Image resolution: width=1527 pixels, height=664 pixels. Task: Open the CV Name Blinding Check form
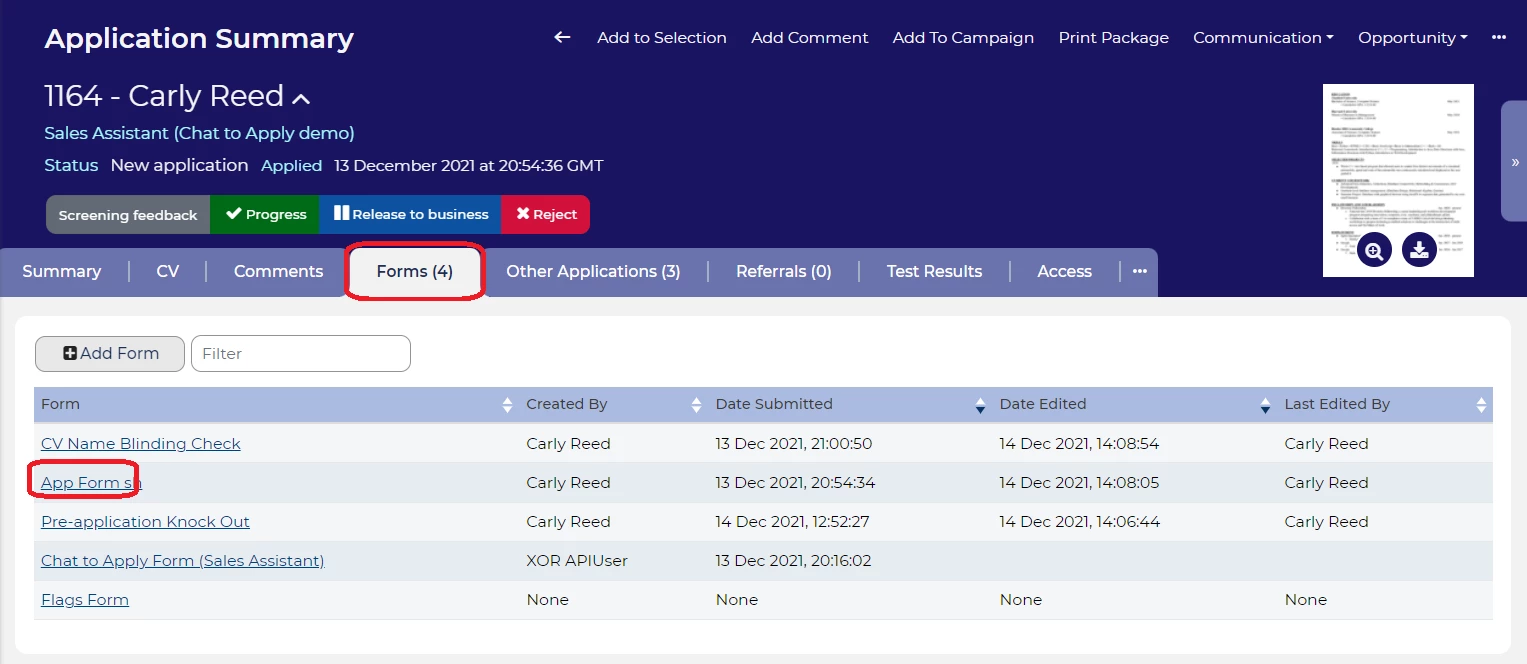point(141,443)
